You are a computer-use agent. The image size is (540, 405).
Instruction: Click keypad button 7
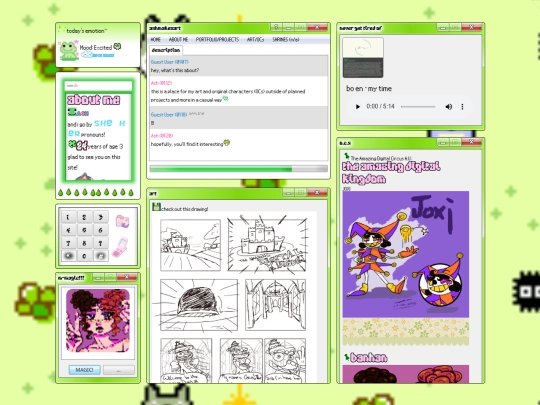(68, 243)
